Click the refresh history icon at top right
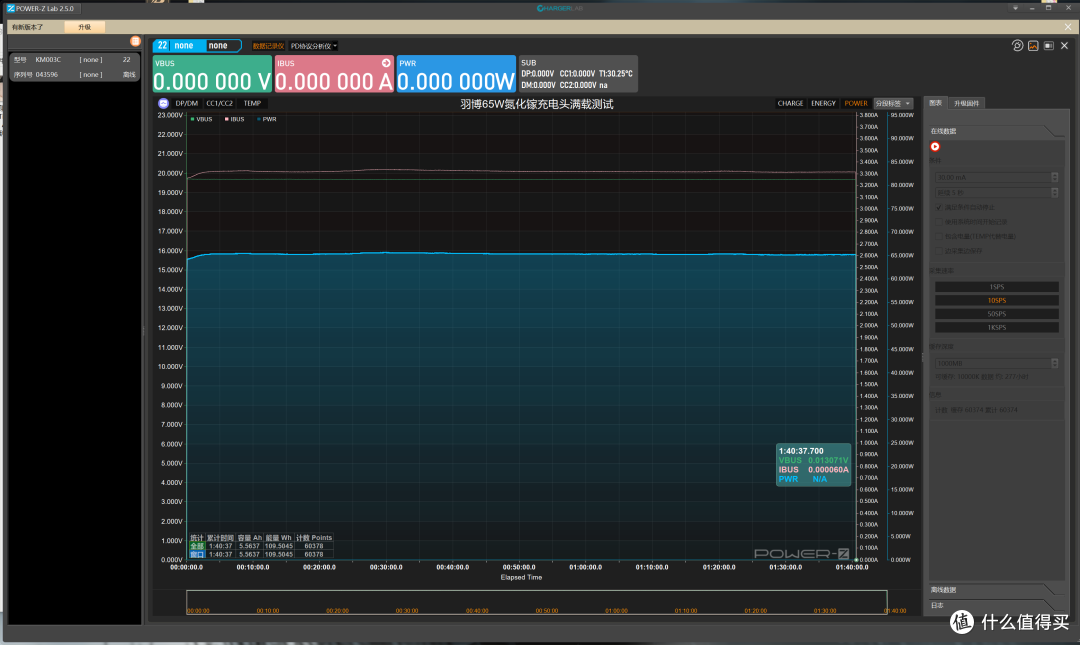 pyautogui.click(x=1017, y=45)
